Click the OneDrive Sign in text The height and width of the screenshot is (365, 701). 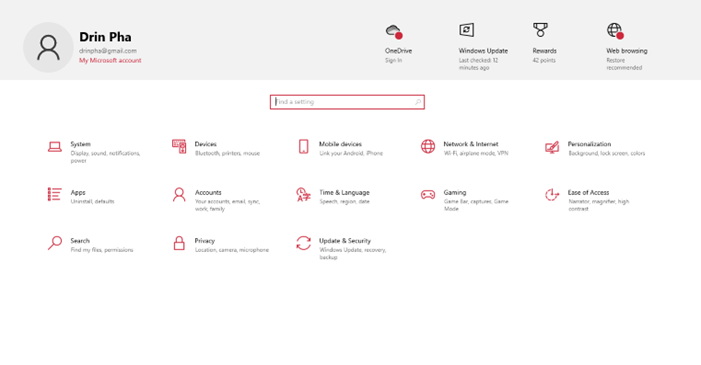393,60
